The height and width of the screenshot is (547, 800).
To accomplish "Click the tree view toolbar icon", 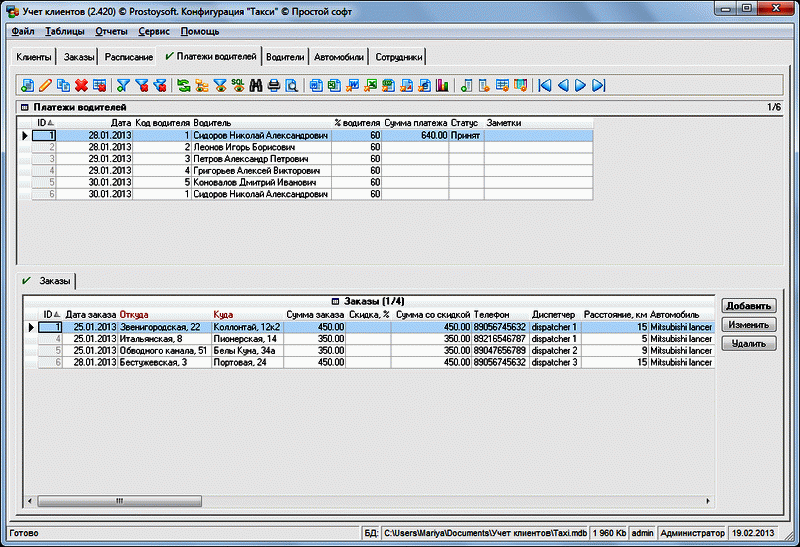I will click(202, 85).
